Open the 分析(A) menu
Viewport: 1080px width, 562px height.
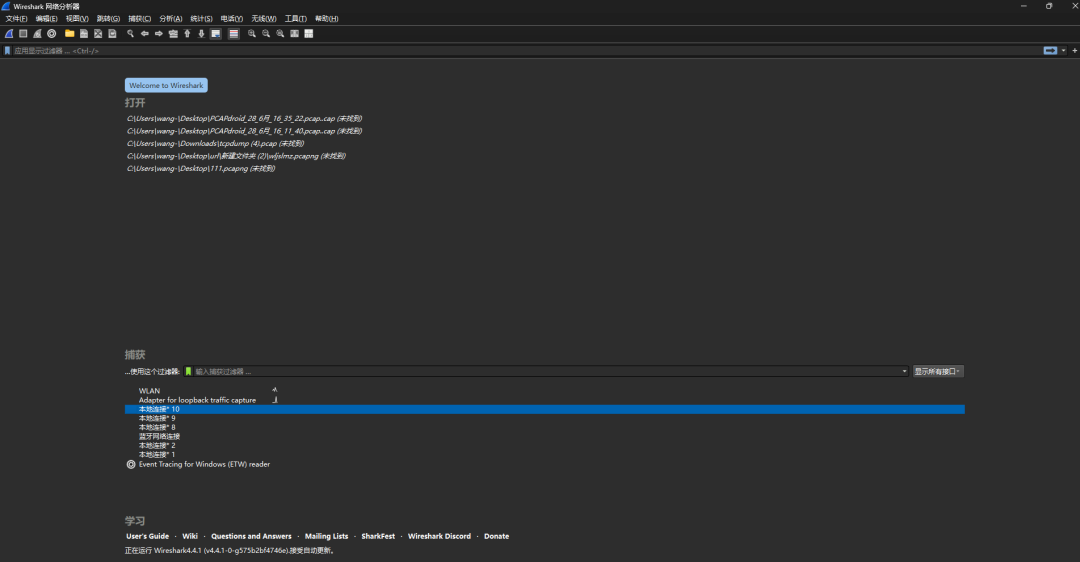click(171, 19)
